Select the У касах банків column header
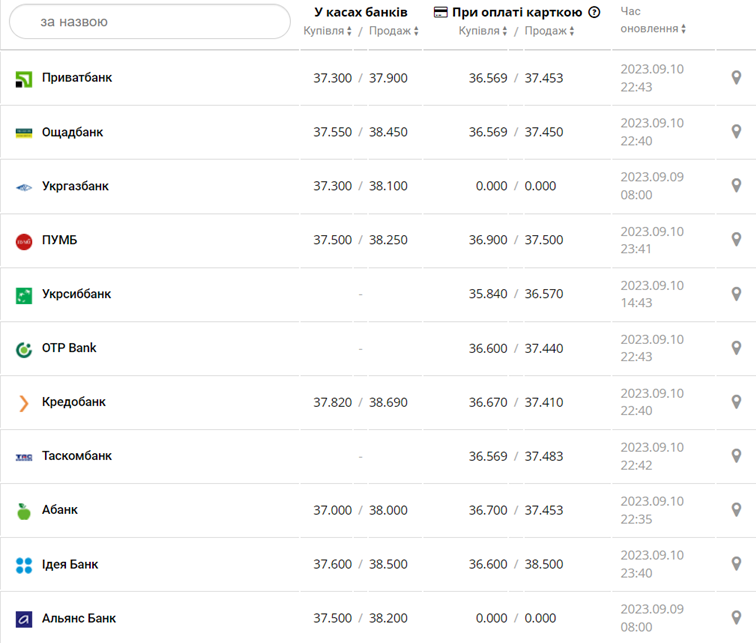The height and width of the screenshot is (643, 756). (360, 12)
